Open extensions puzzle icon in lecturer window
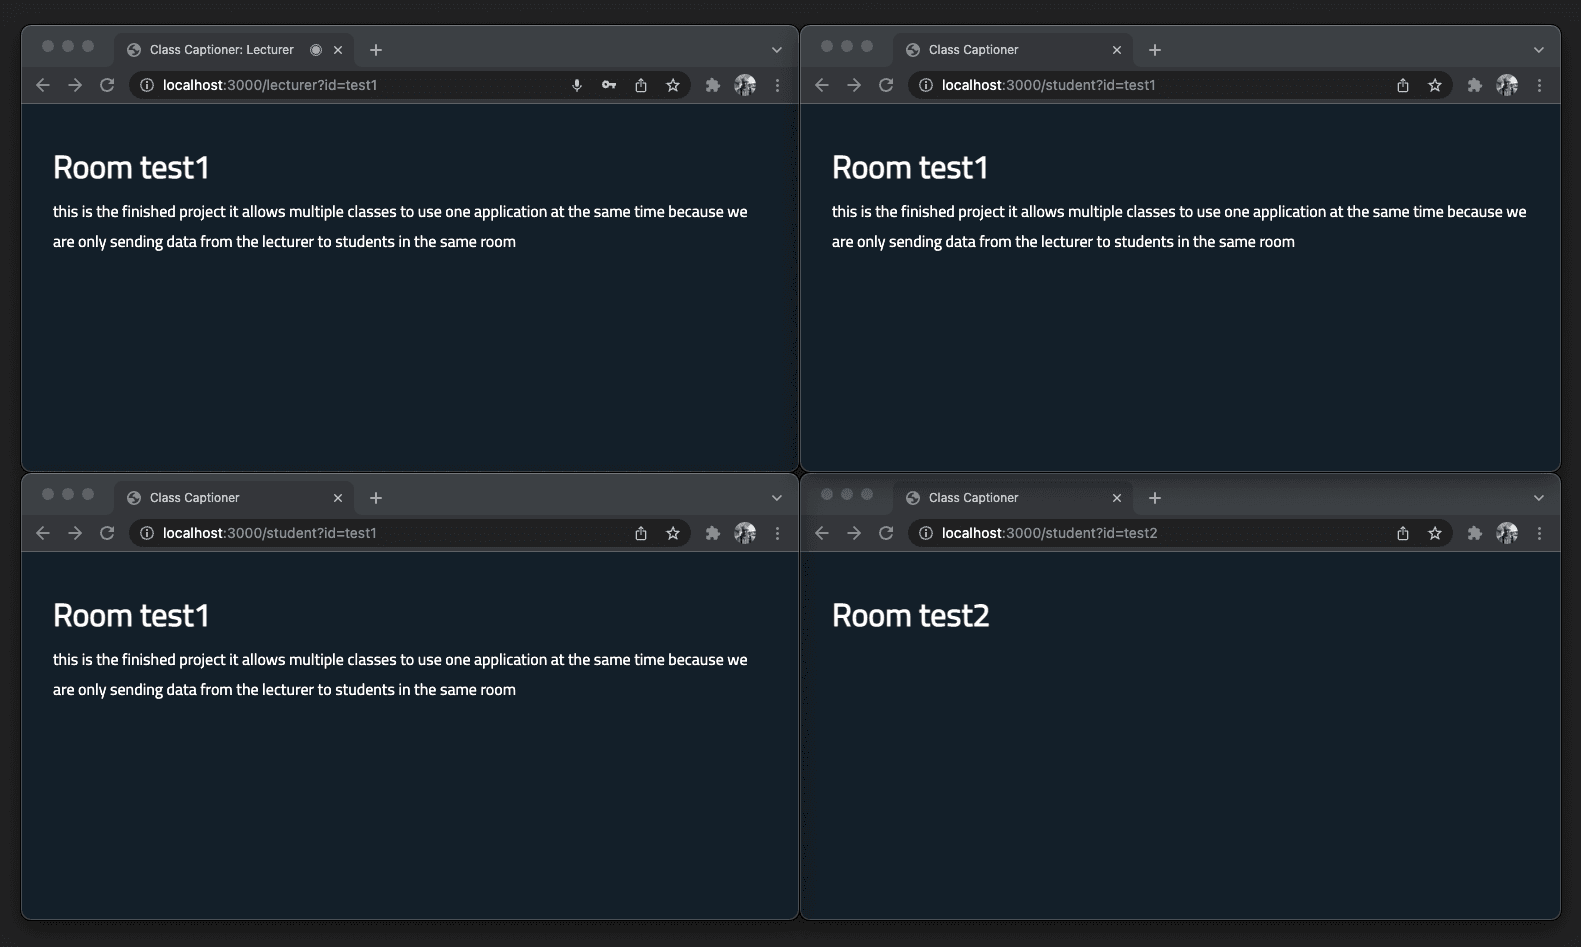Image resolution: width=1581 pixels, height=947 pixels. pyautogui.click(x=713, y=85)
